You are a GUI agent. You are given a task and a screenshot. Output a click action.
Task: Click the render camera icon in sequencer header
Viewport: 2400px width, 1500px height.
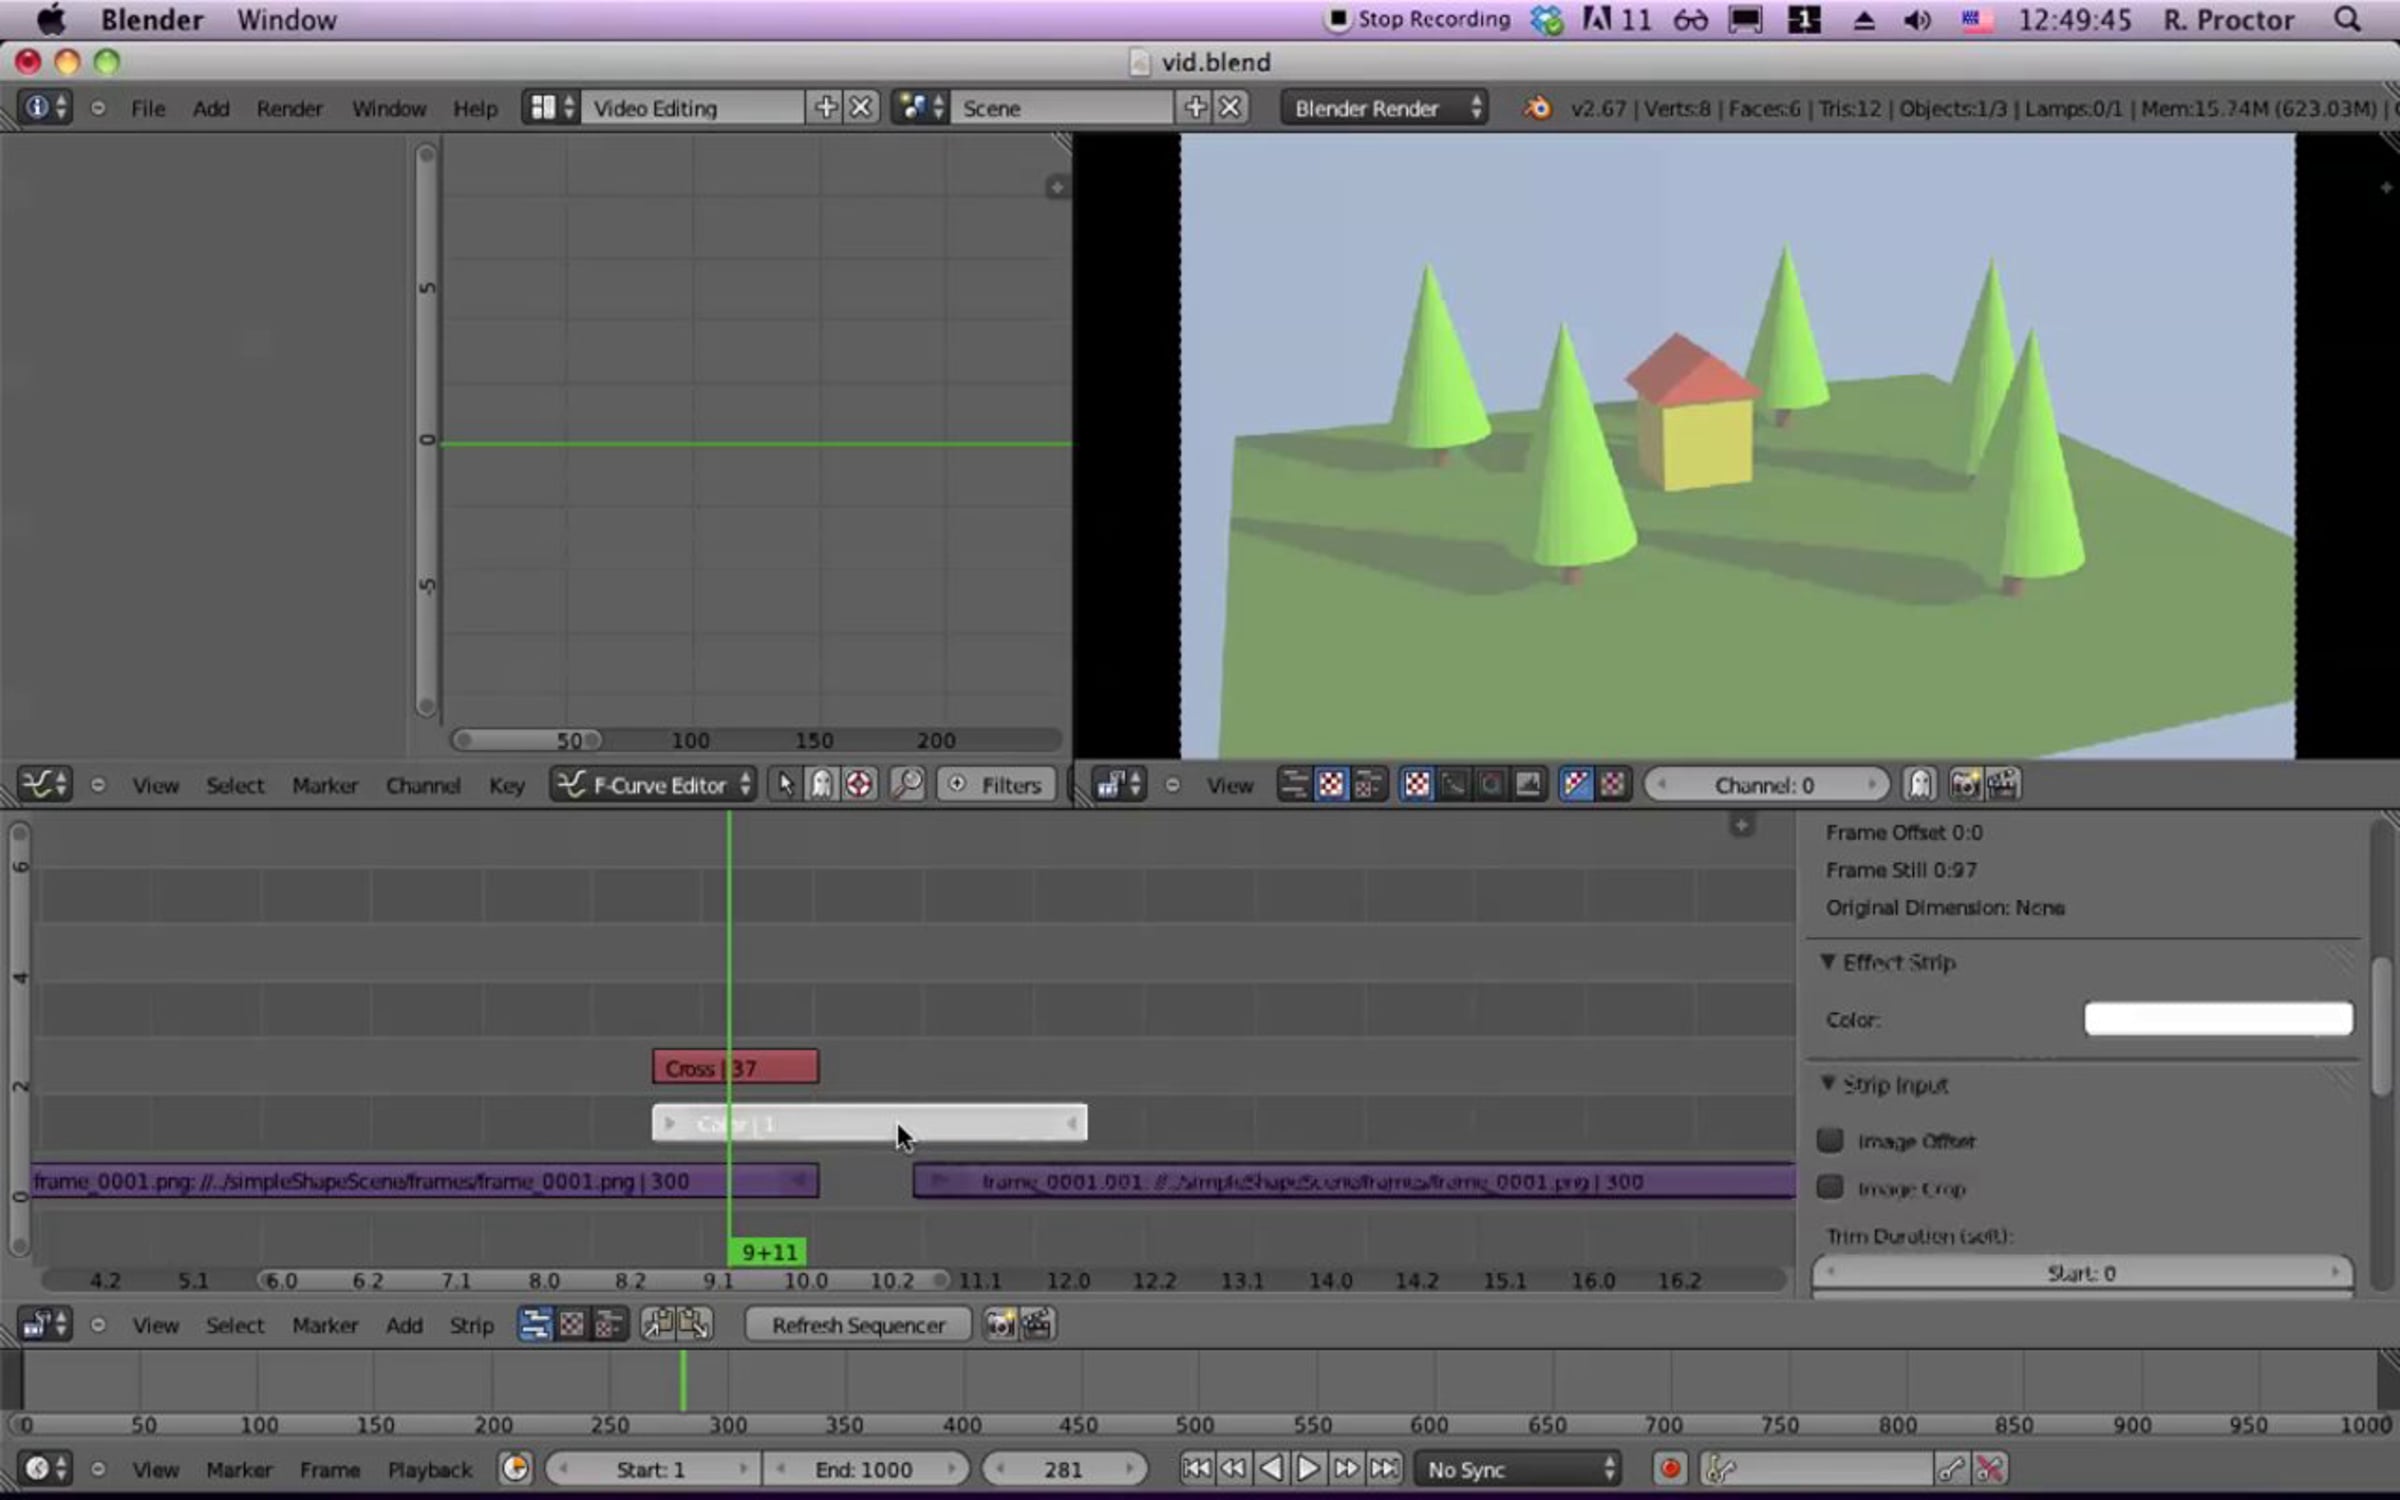999,1325
